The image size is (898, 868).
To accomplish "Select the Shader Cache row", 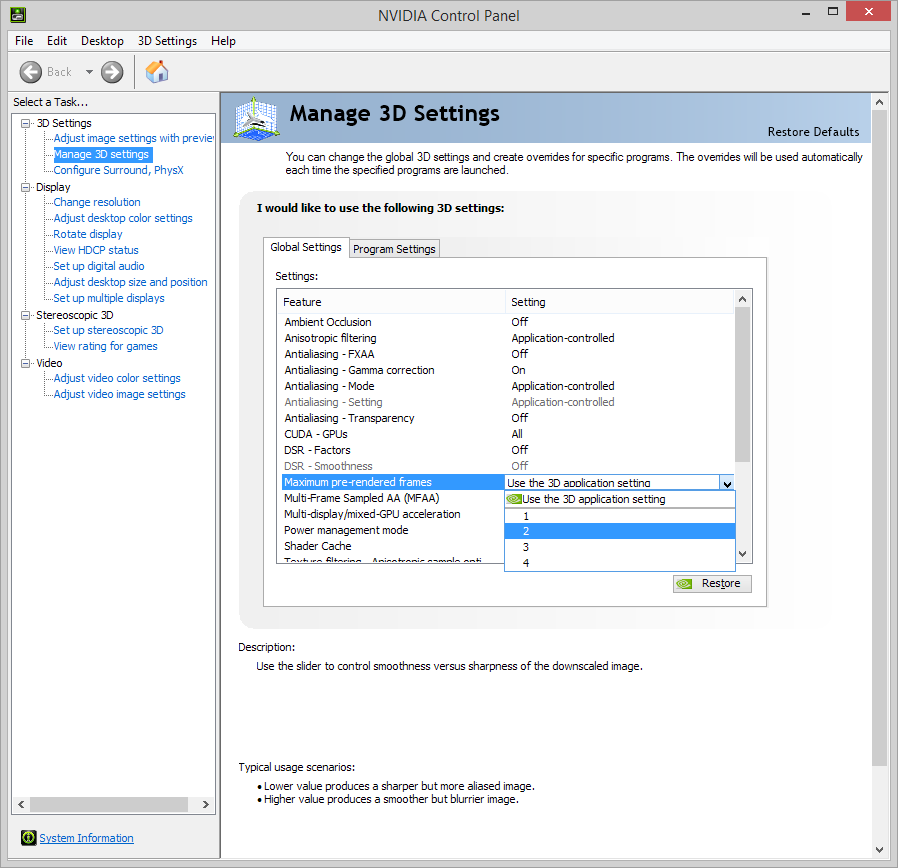I will 393,546.
